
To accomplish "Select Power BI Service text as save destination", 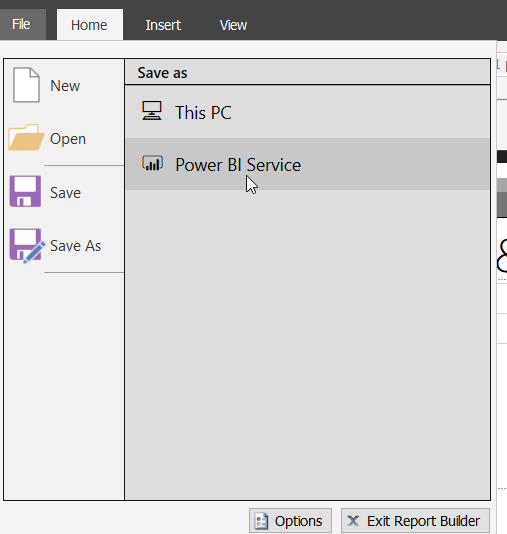I will click(238, 165).
